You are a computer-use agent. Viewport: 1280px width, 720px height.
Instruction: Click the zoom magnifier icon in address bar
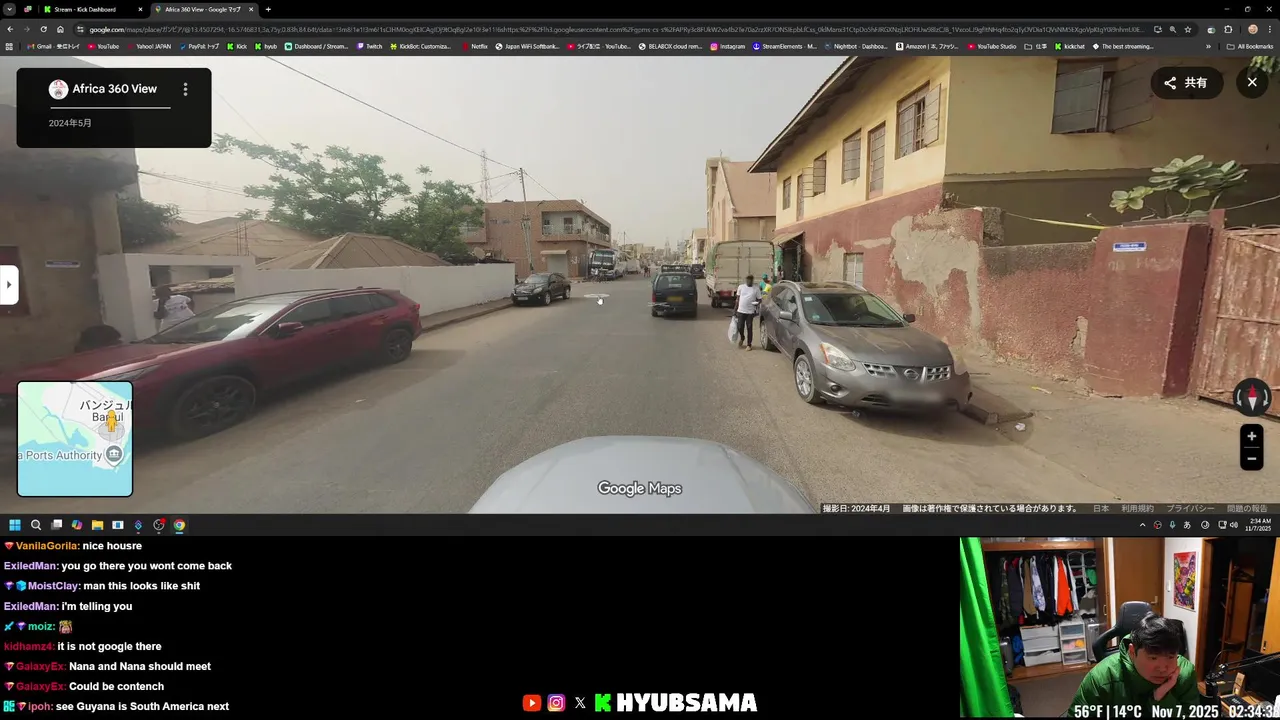[1172, 29]
